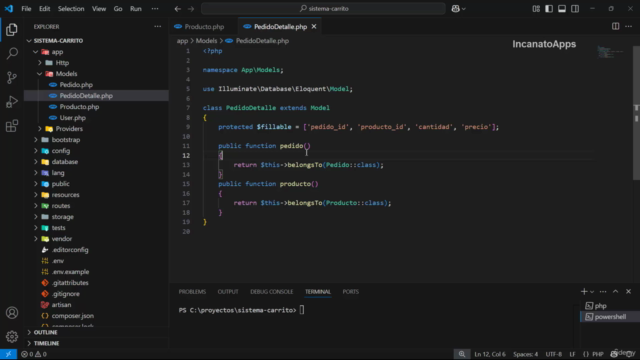The width and height of the screenshot is (640, 360).
Task: Create a new terminal with plus icon
Action: tap(584, 291)
